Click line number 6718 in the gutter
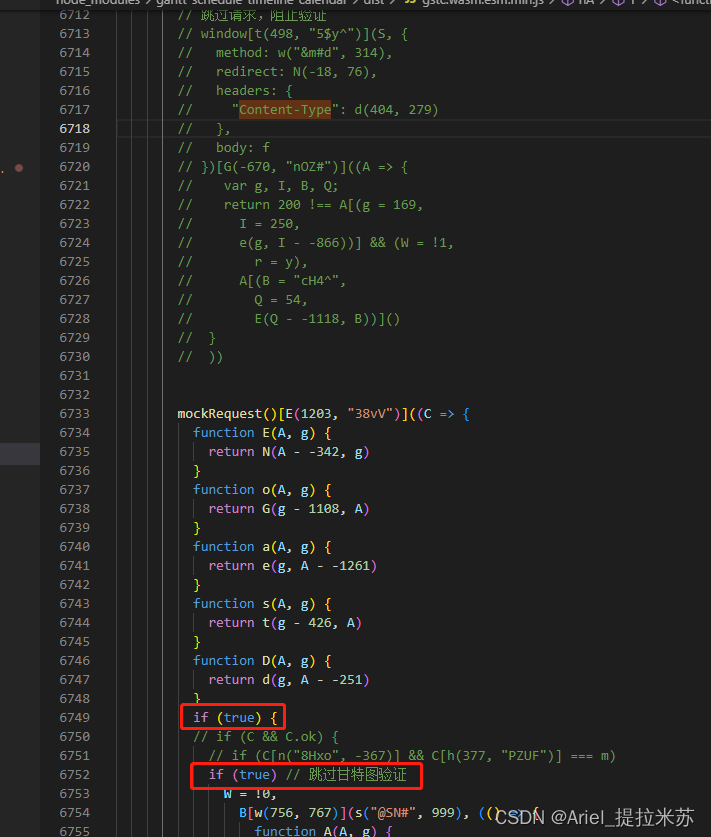This screenshot has height=837, width=711. 75,129
